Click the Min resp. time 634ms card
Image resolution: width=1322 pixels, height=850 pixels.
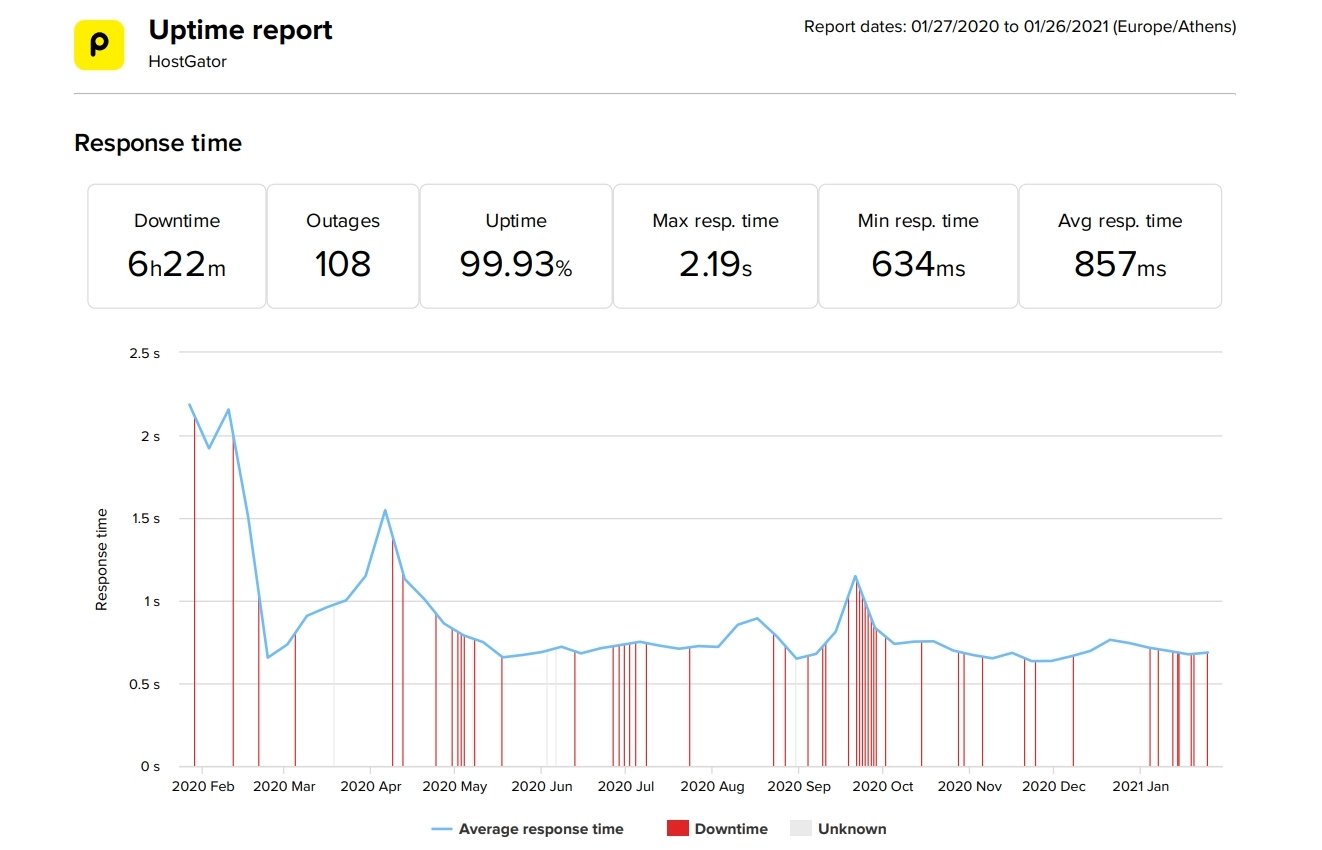point(918,246)
